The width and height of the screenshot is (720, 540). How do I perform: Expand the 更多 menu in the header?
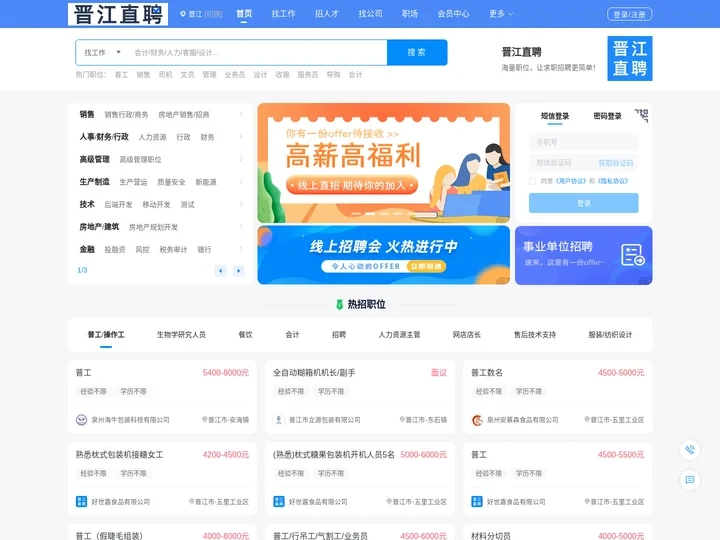click(501, 14)
